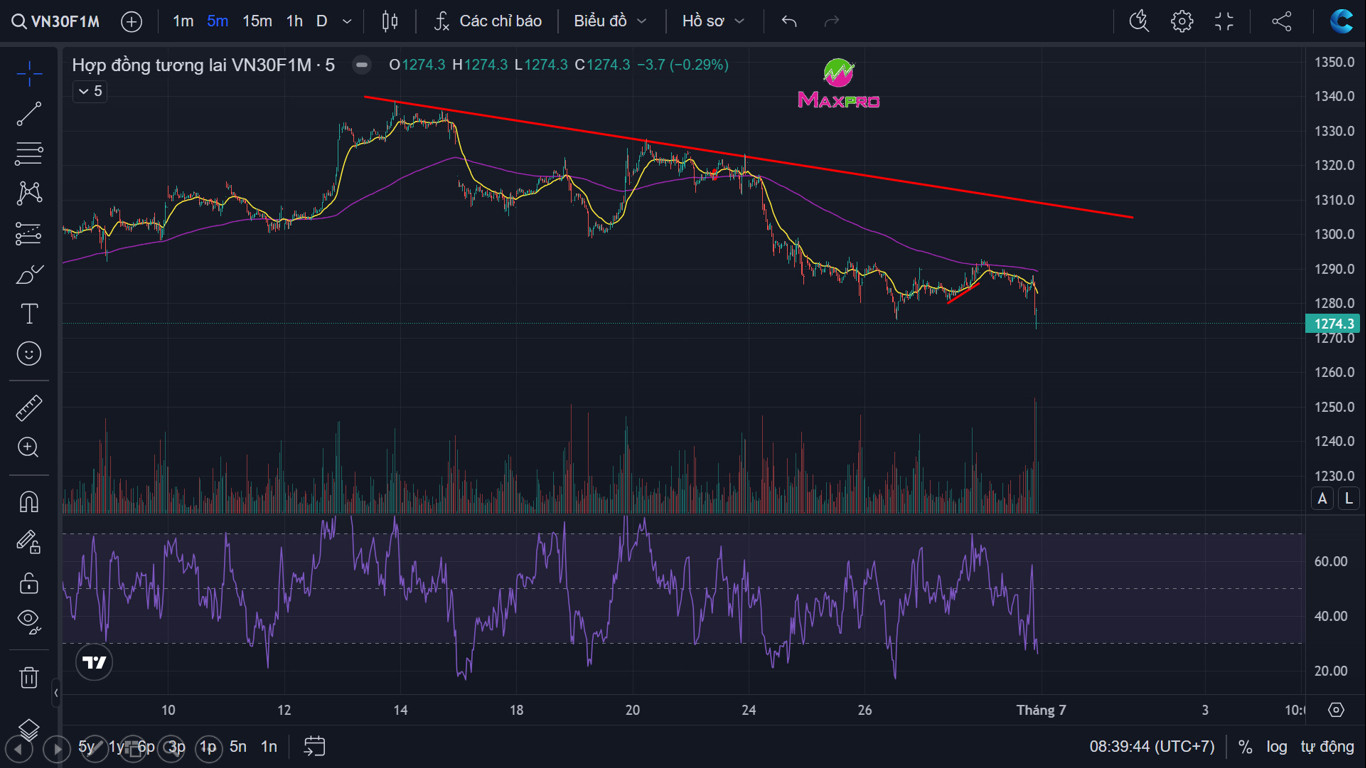Screen dimensions: 1366x768
Task: Click the scroll left arrow button
Action: [19, 747]
